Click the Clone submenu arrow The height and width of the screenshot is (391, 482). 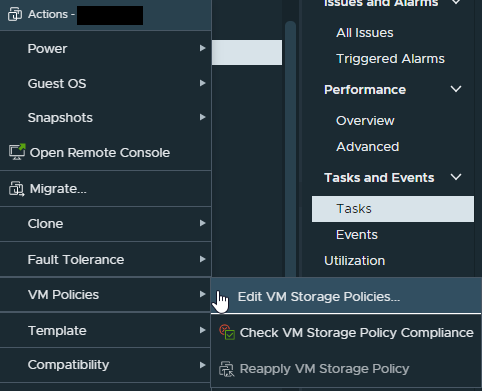tap(202, 223)
